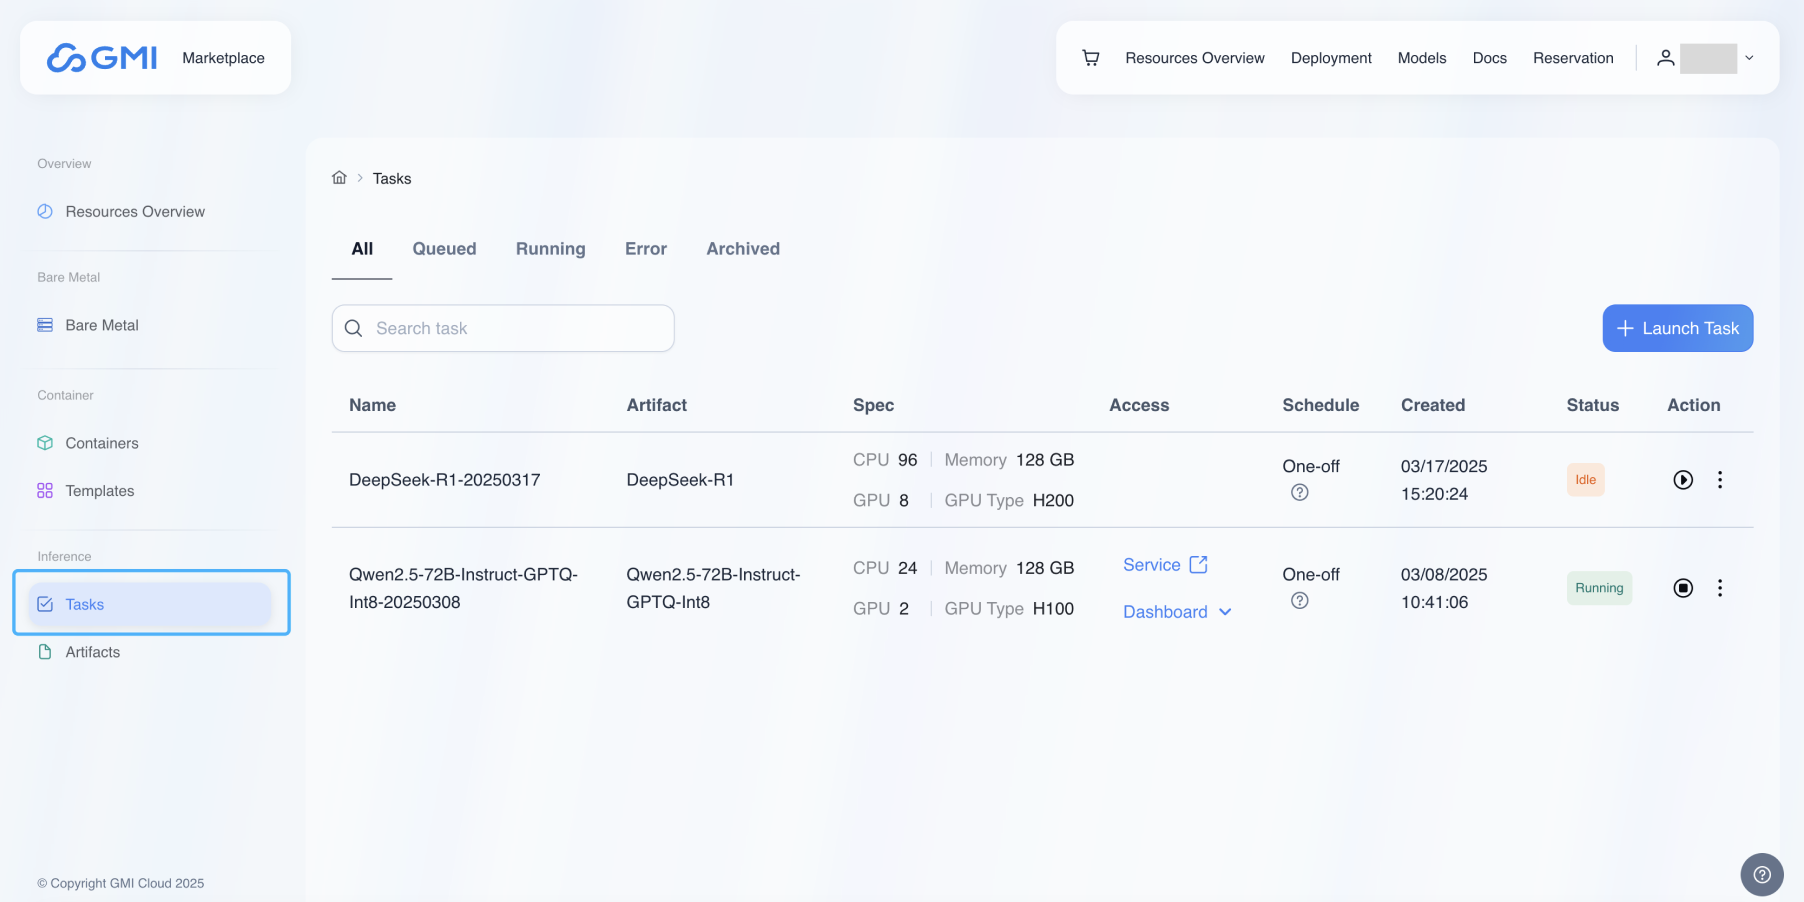
Task: Expand the Dashboard dropdown
Action: pyautogui.click(x=1177, y=612)
